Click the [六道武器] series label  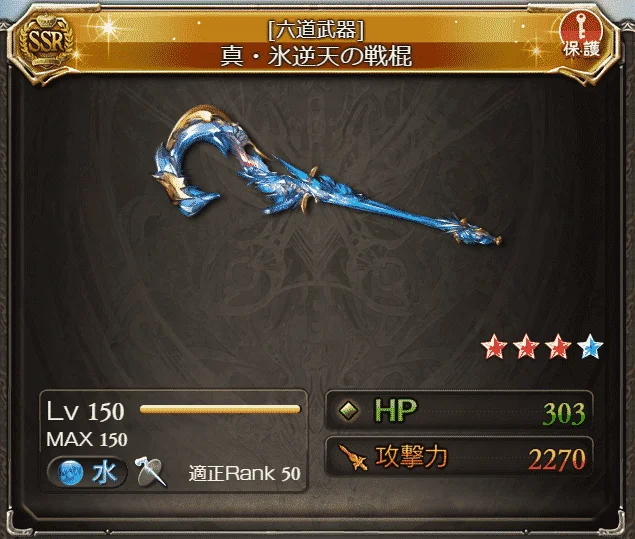(x=316, y=30)
